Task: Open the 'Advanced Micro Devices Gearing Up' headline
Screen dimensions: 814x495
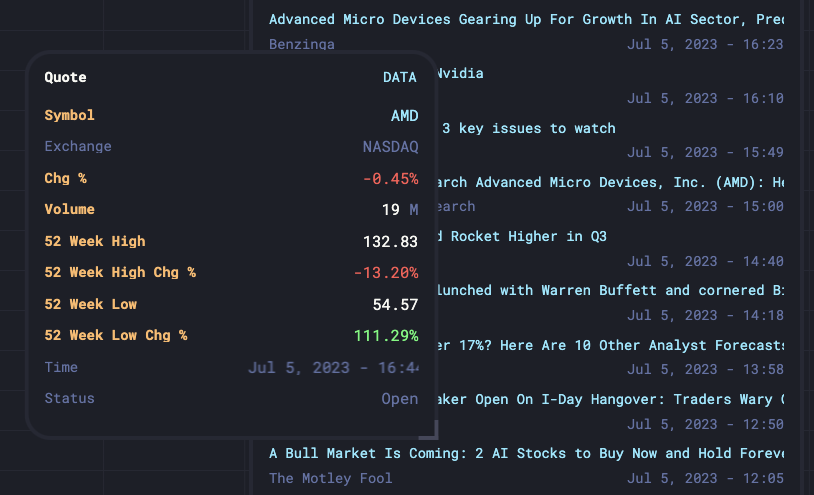Action: point(526,20)
